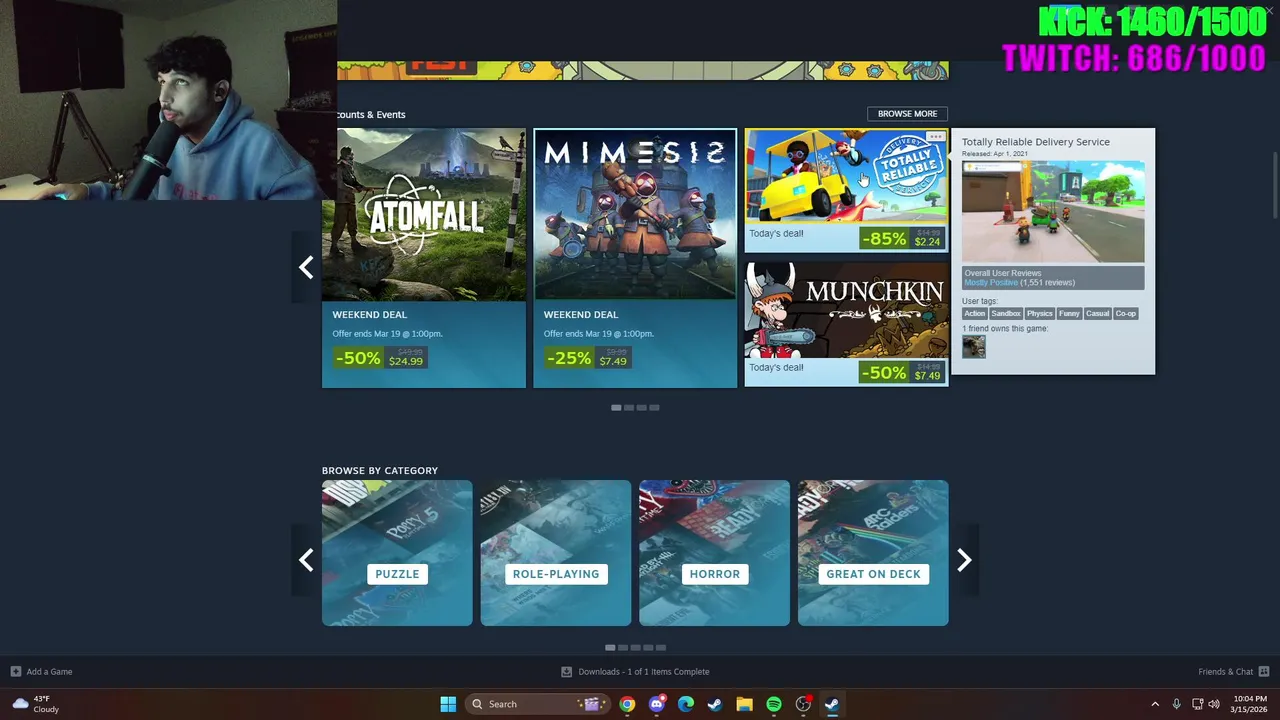The image size is (1280, 720).
Task: Click the Totally Reliable gameplay screenshot in popup
Action: (x=1053, y=211)
